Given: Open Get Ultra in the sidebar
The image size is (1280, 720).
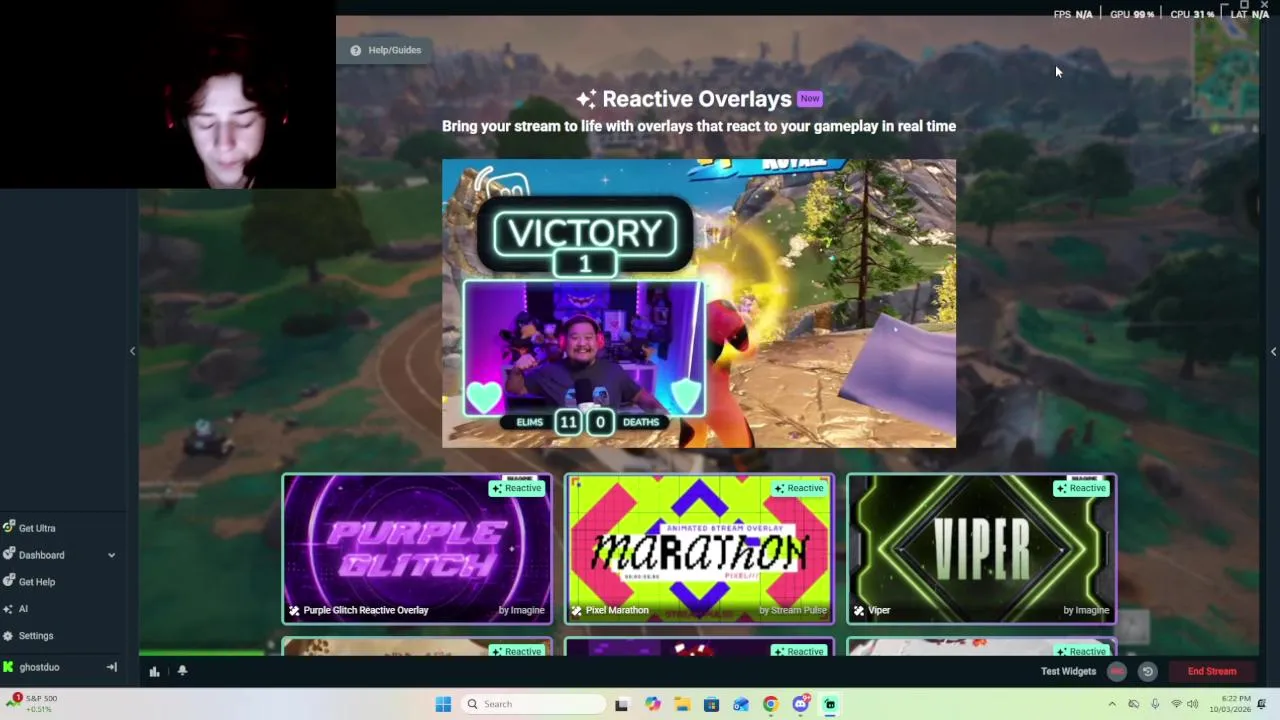Looking at the screenshot, I should click(x=37, y=528).
